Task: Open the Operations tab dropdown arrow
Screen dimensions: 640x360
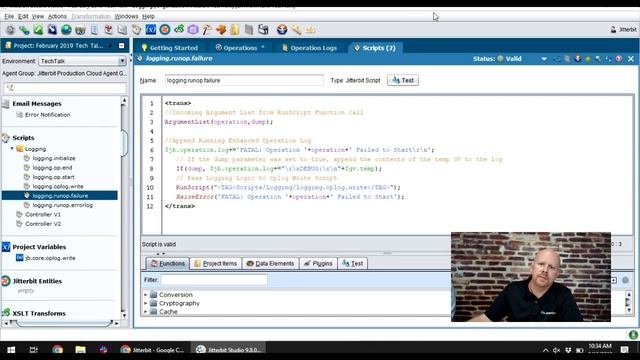Action: coord(263,47)
